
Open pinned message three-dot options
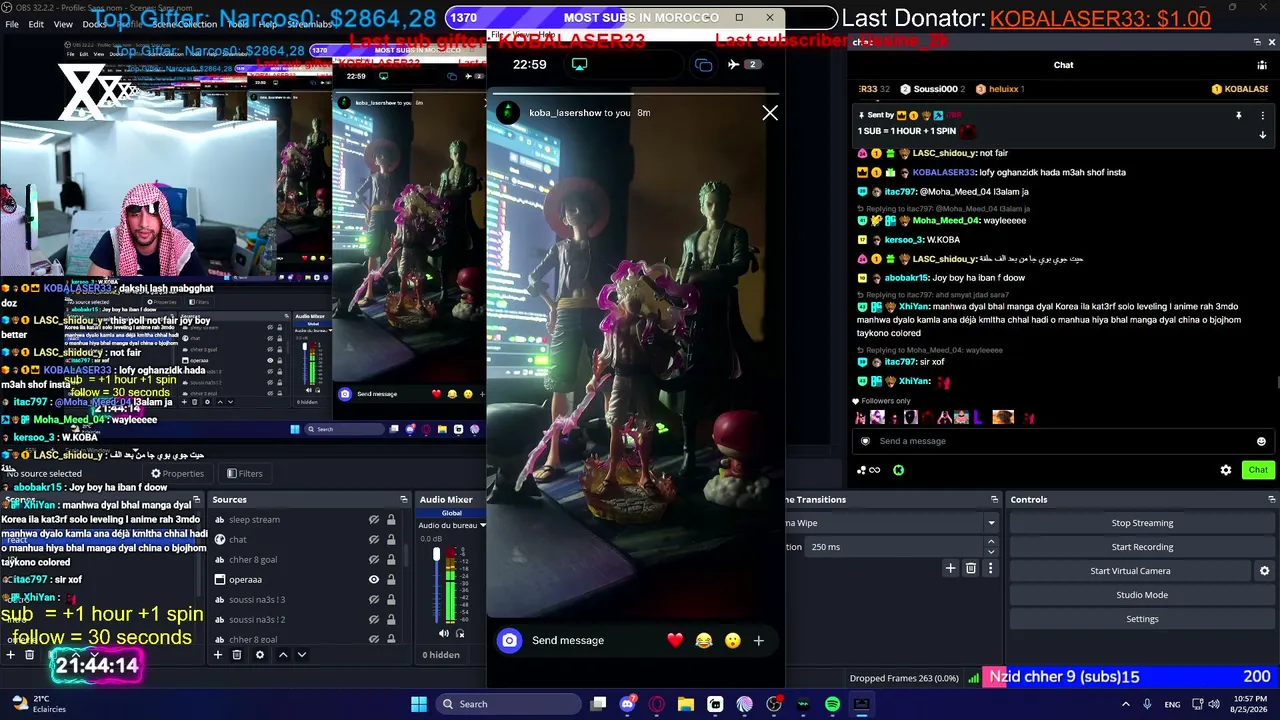pyautogui.click(x=1262, y=116)
